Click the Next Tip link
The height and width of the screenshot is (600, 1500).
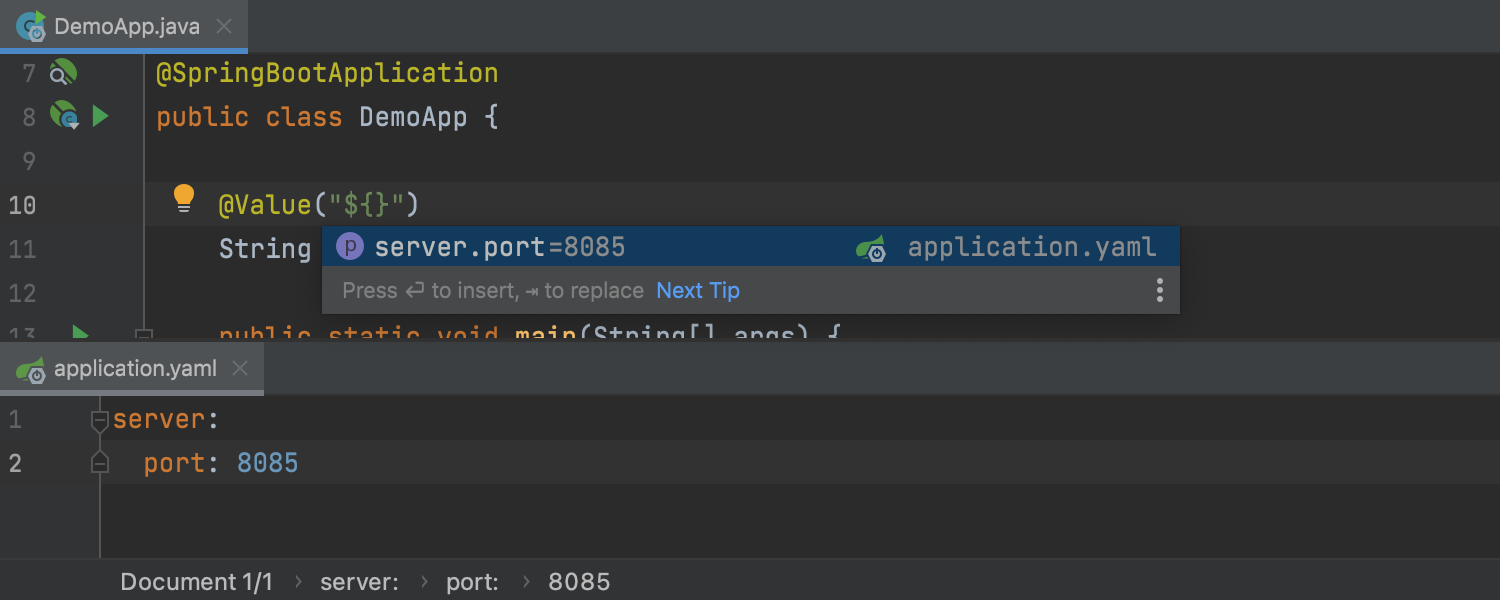coord(698,291)
